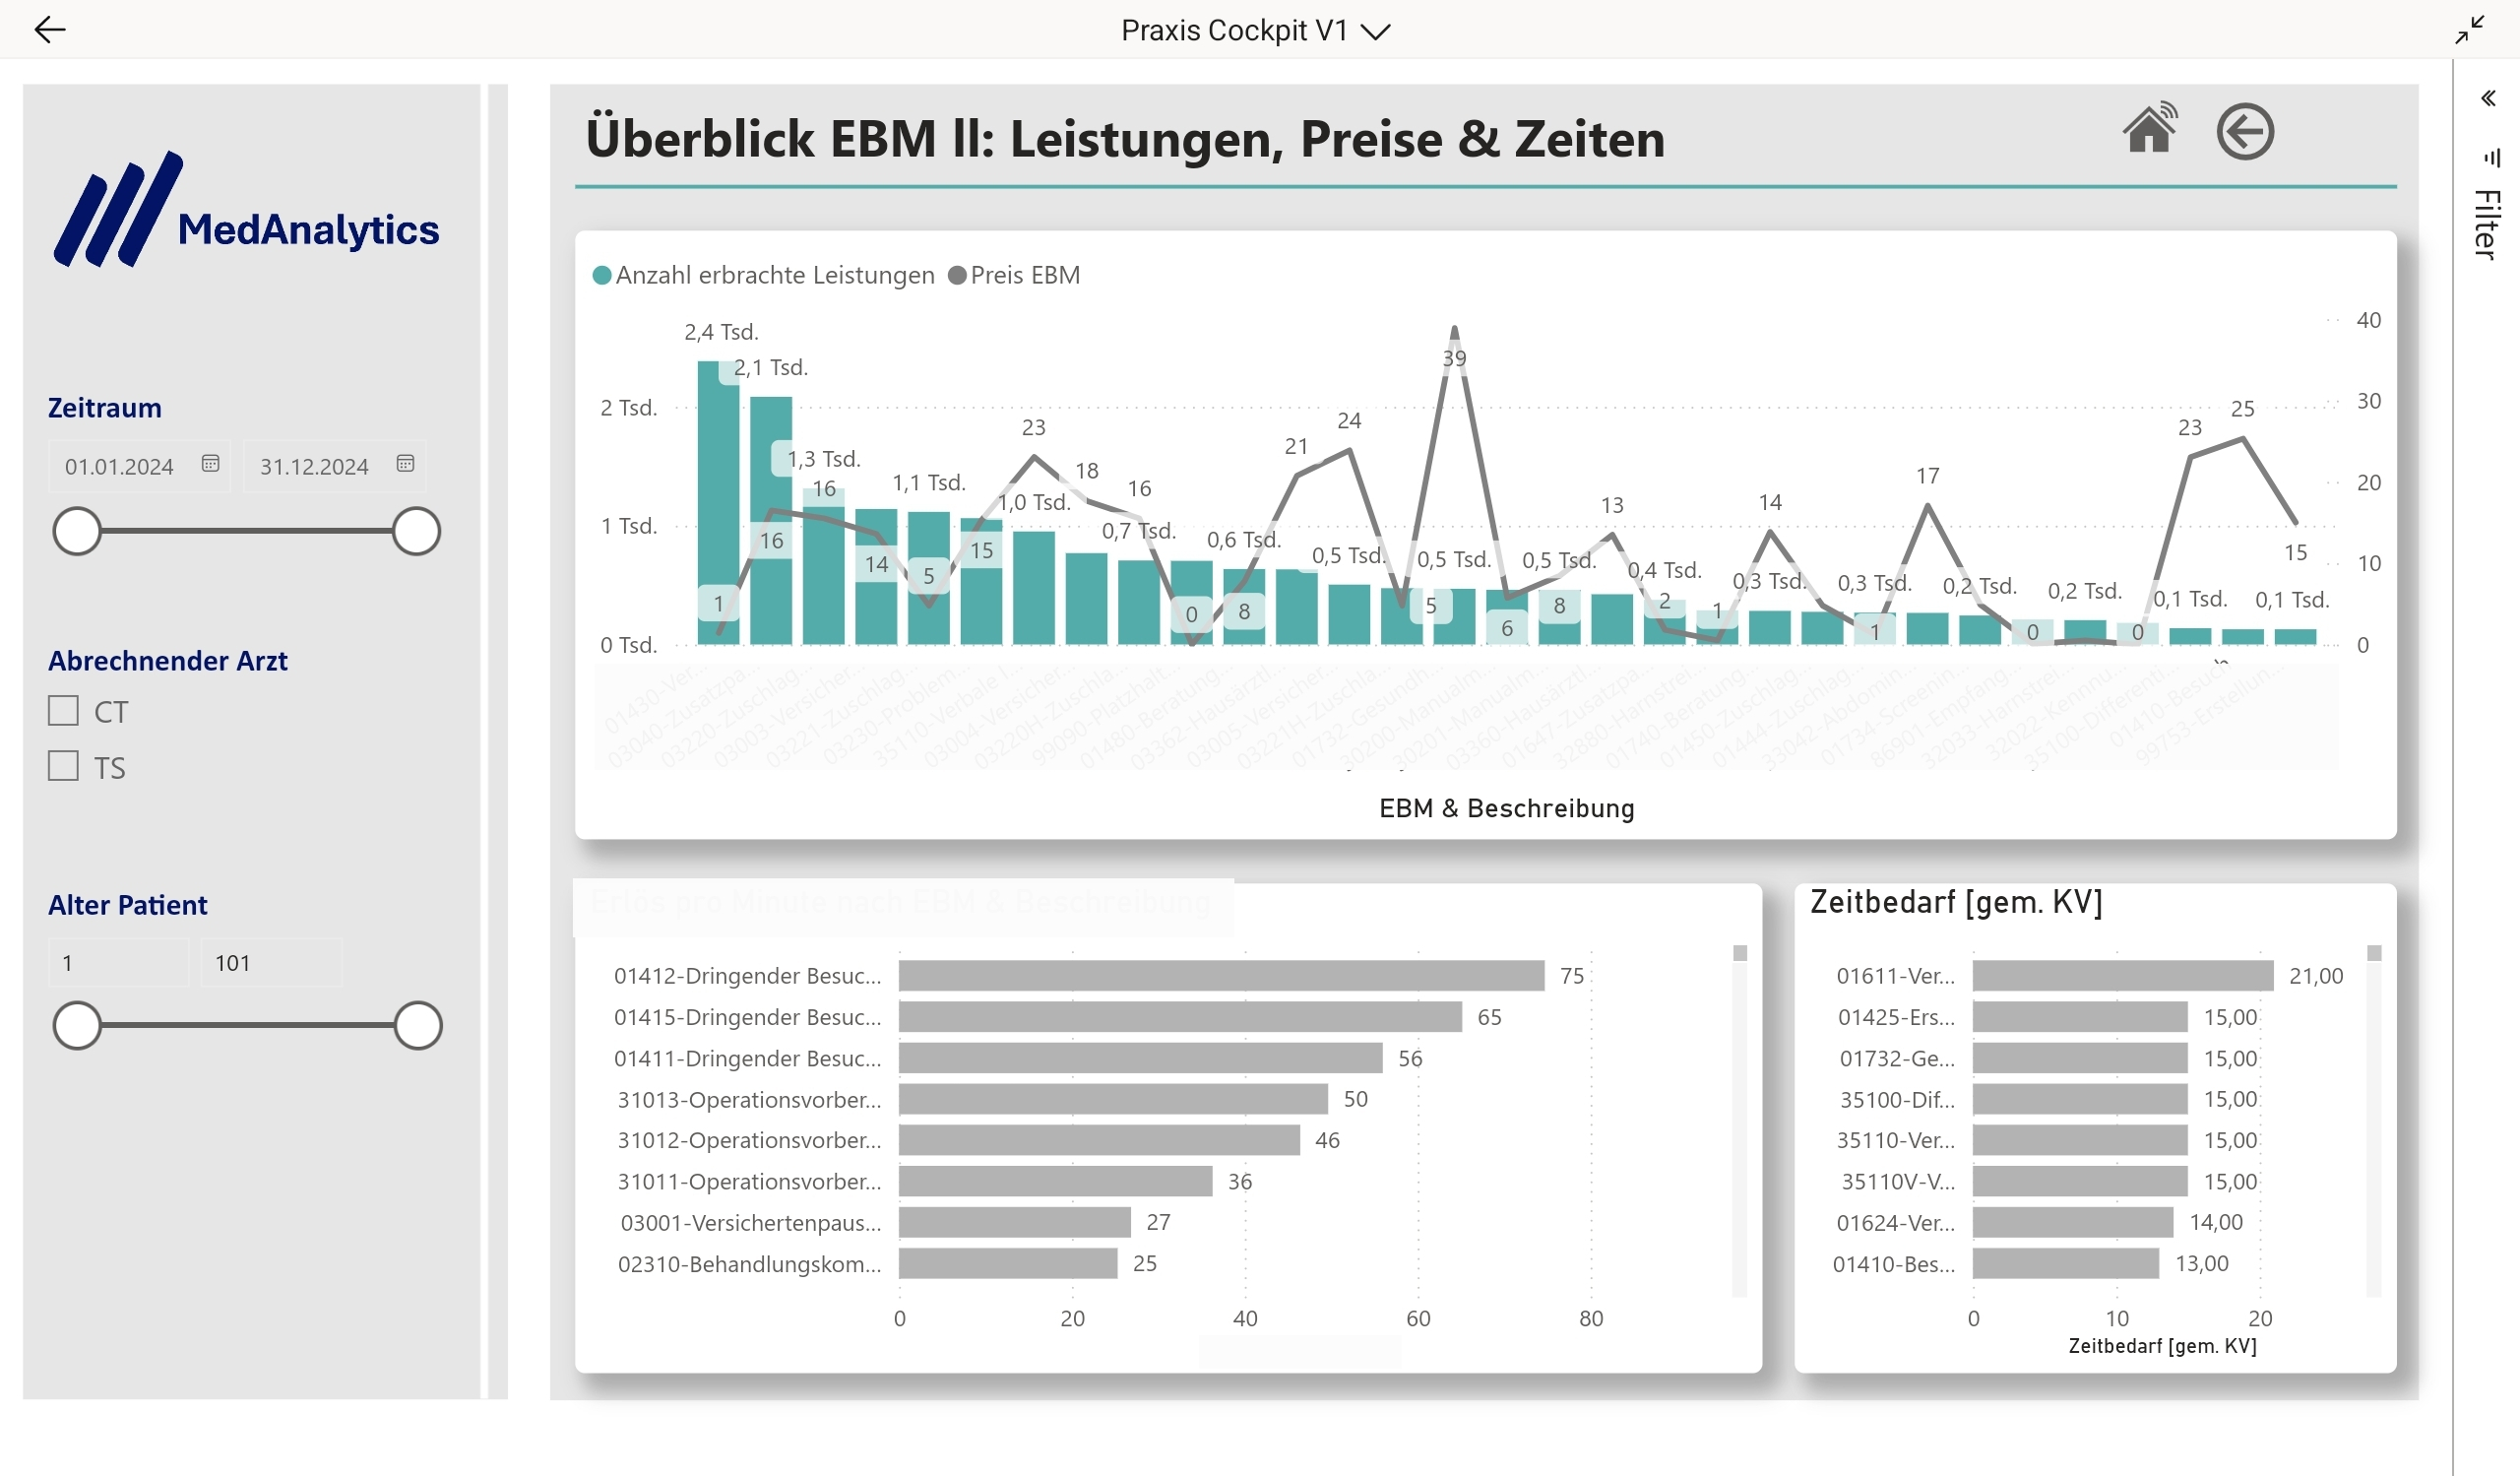Select the 01412-Dringender Besuc... bar with value 75

point(1221,976)
